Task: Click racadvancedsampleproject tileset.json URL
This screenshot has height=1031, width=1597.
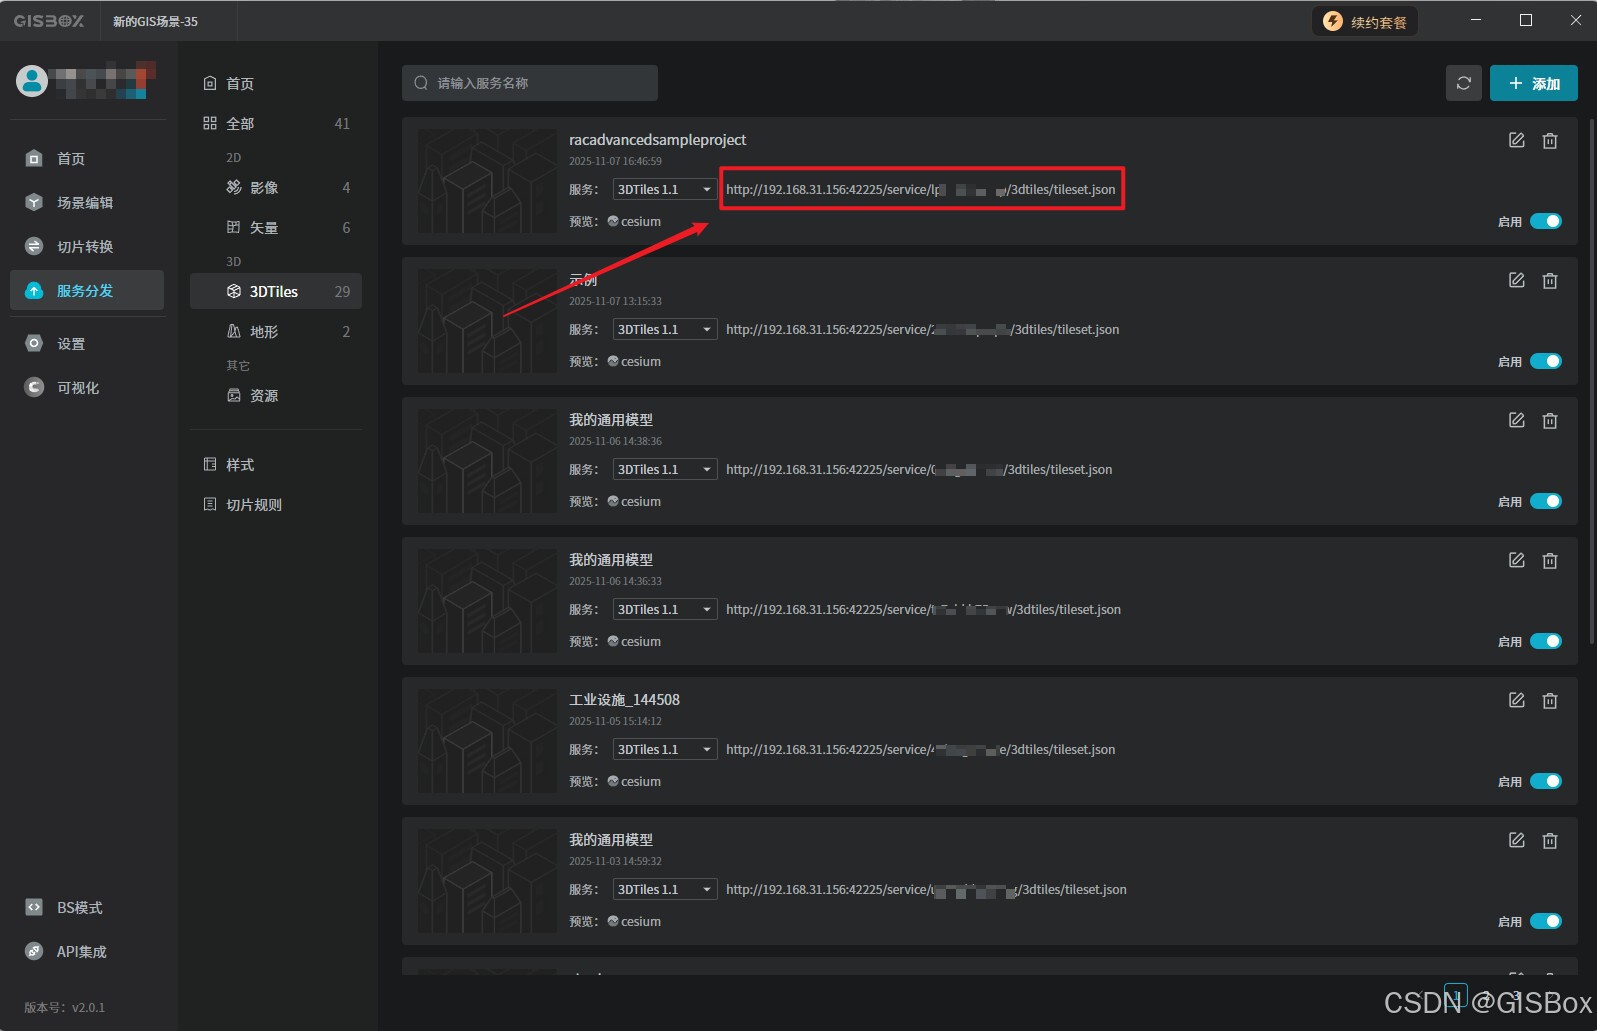Action: (x=921, y=189)
